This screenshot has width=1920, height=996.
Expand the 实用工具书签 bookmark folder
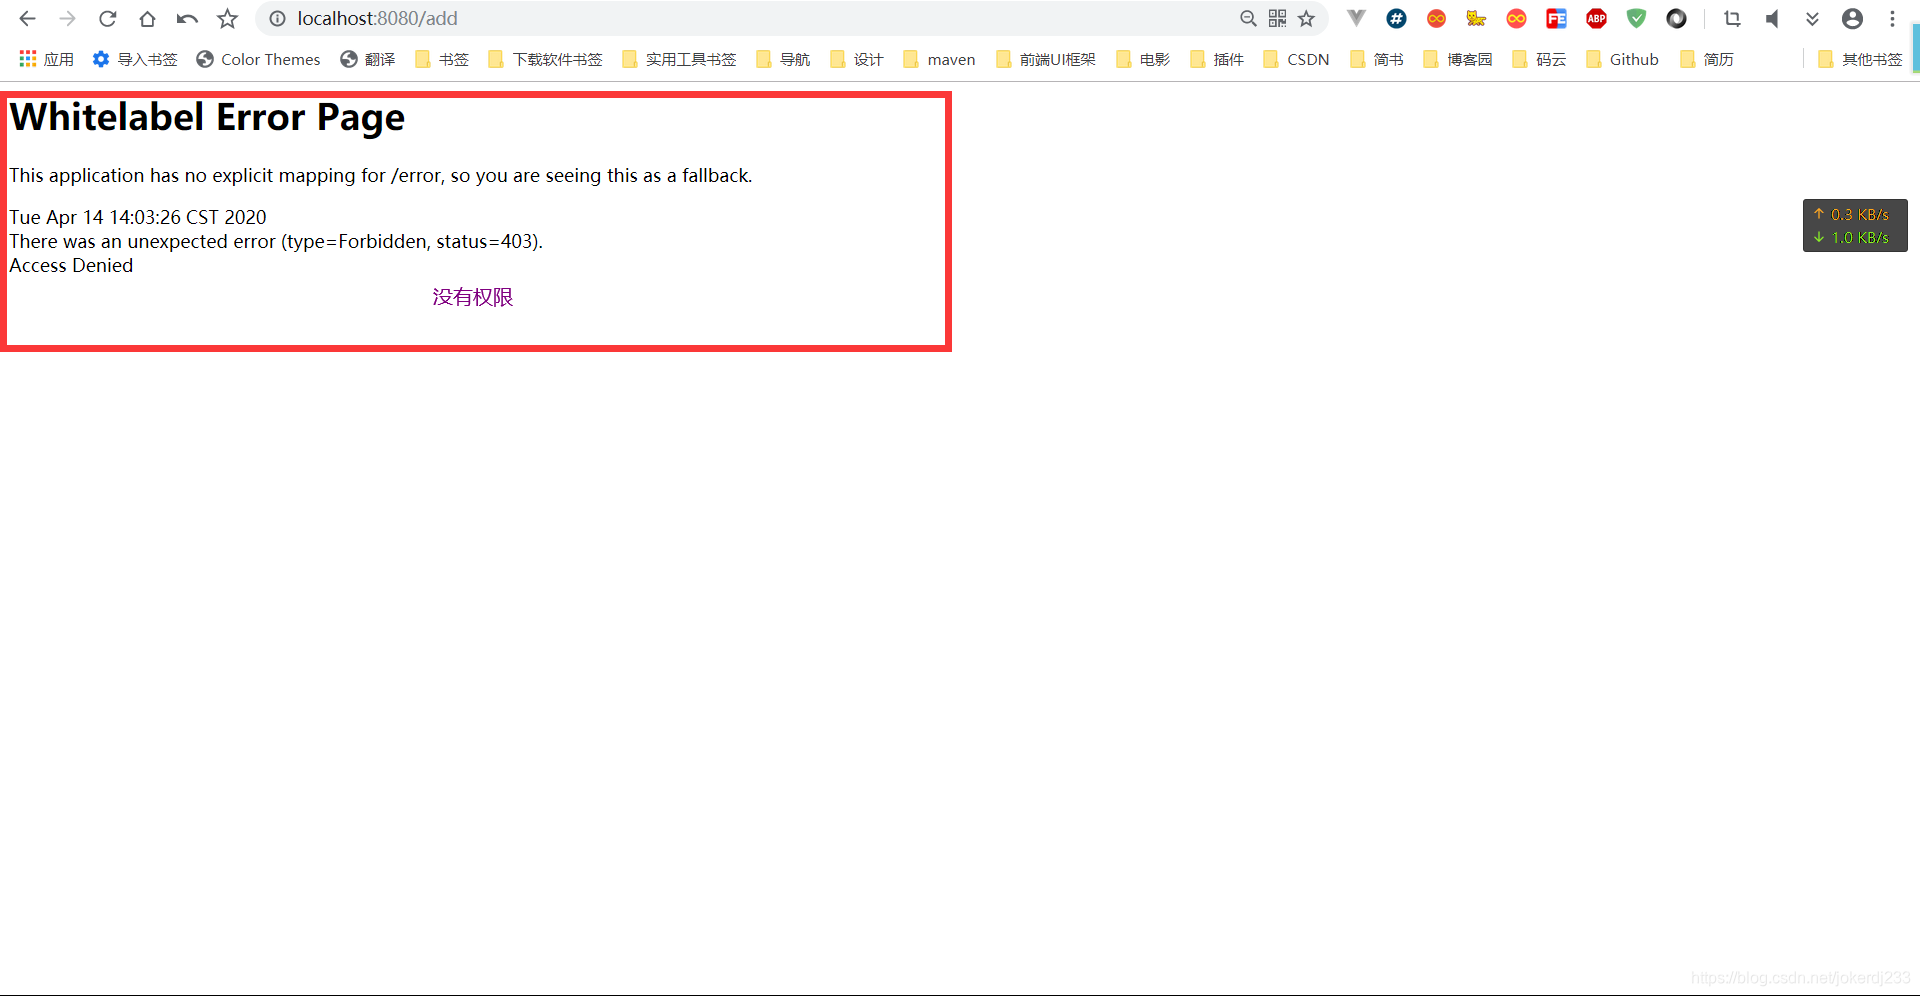[679, 59]
